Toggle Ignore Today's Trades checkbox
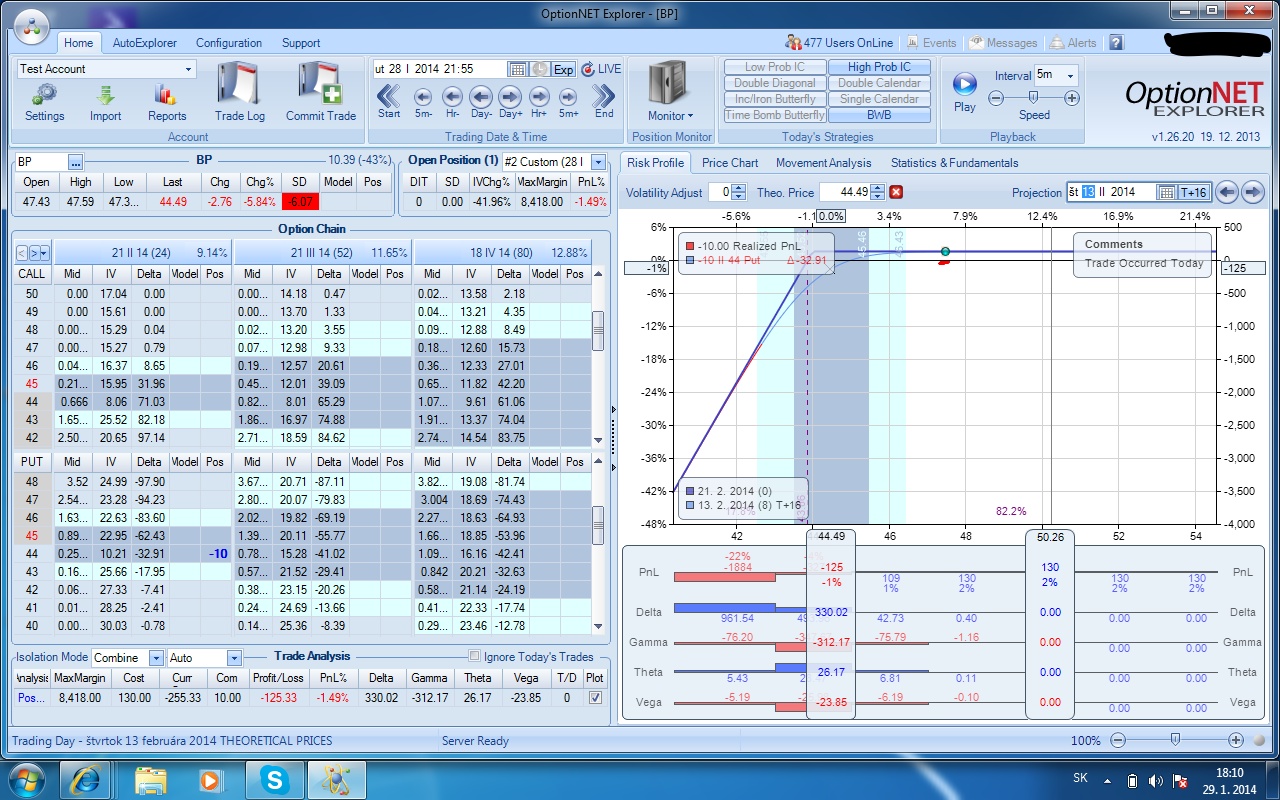Viewport: 1280px width, 800px height. pos(475,657)
